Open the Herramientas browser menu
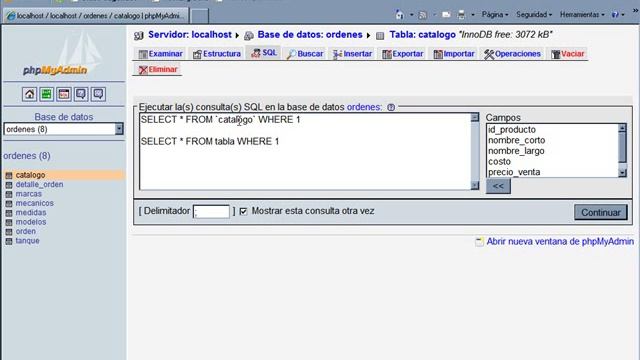This screenshot has width=640, height=360. [x=582, y=15]
